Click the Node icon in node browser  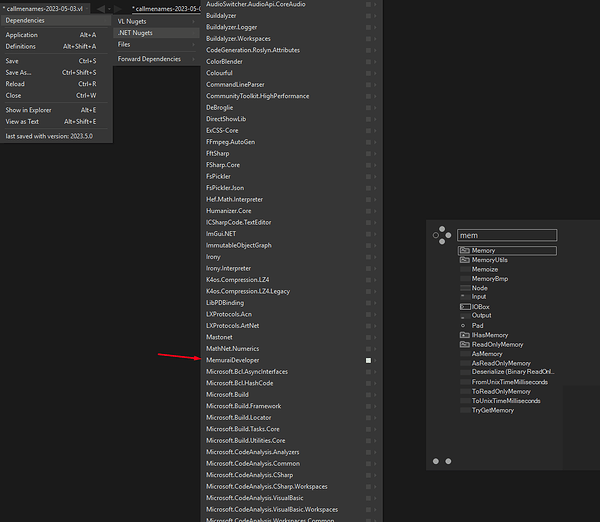(x=465, y=288)
